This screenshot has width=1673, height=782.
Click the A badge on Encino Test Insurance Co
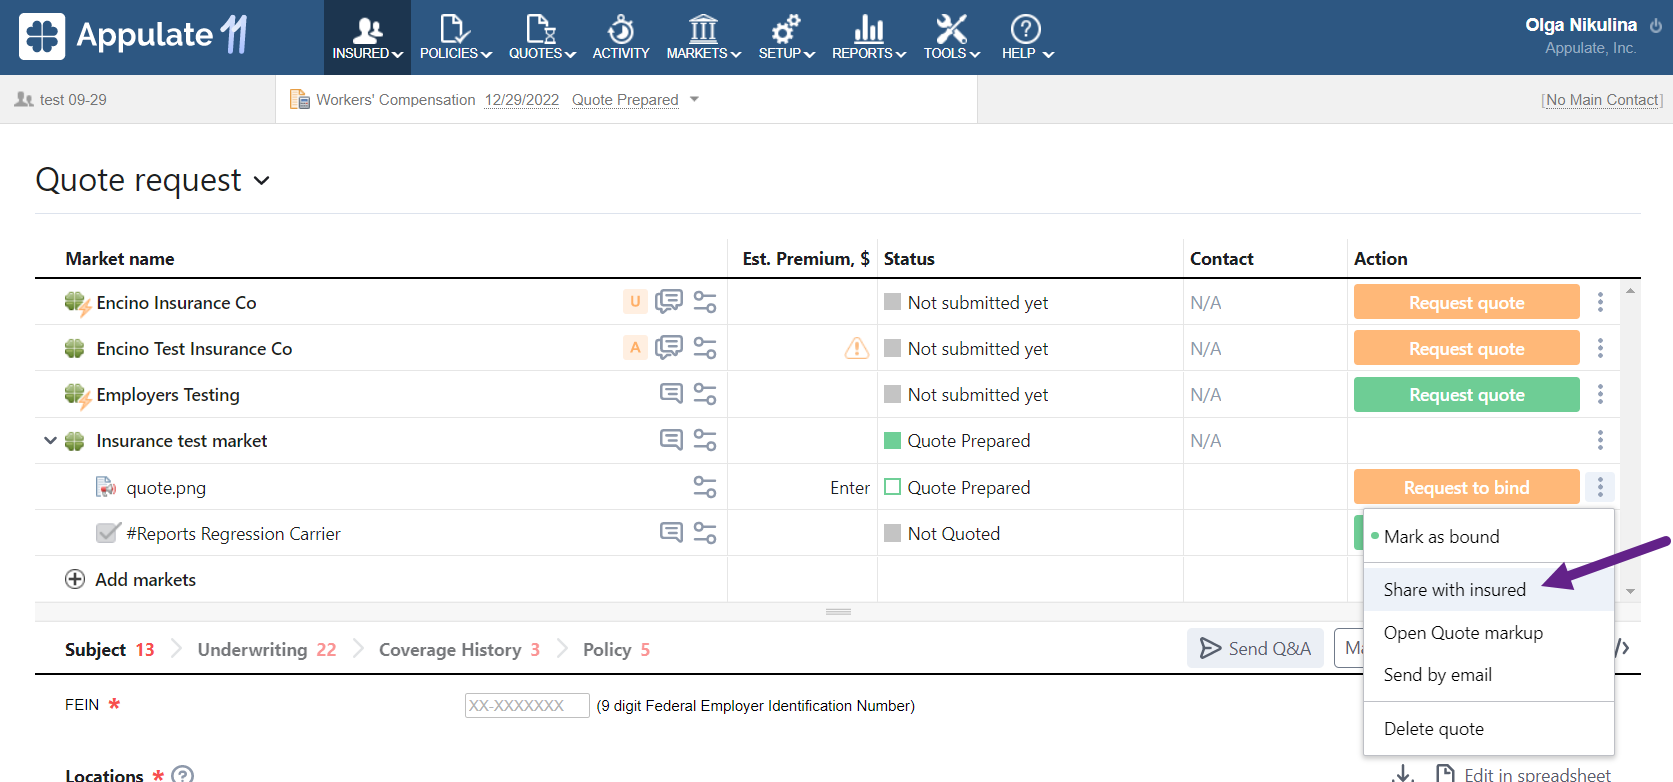(635, 347)
